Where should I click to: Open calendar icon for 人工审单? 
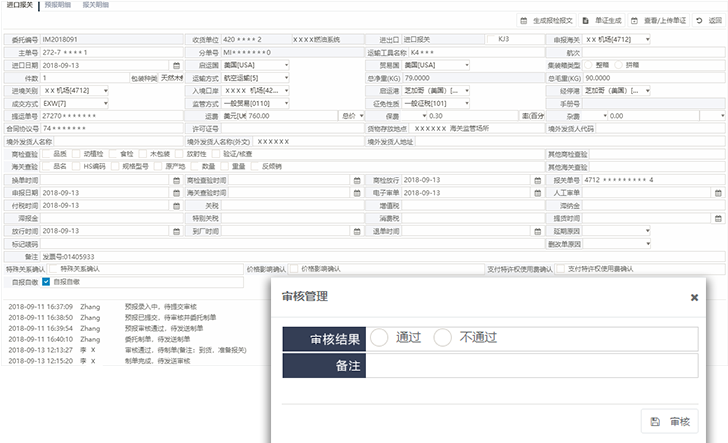pos(718,193)
